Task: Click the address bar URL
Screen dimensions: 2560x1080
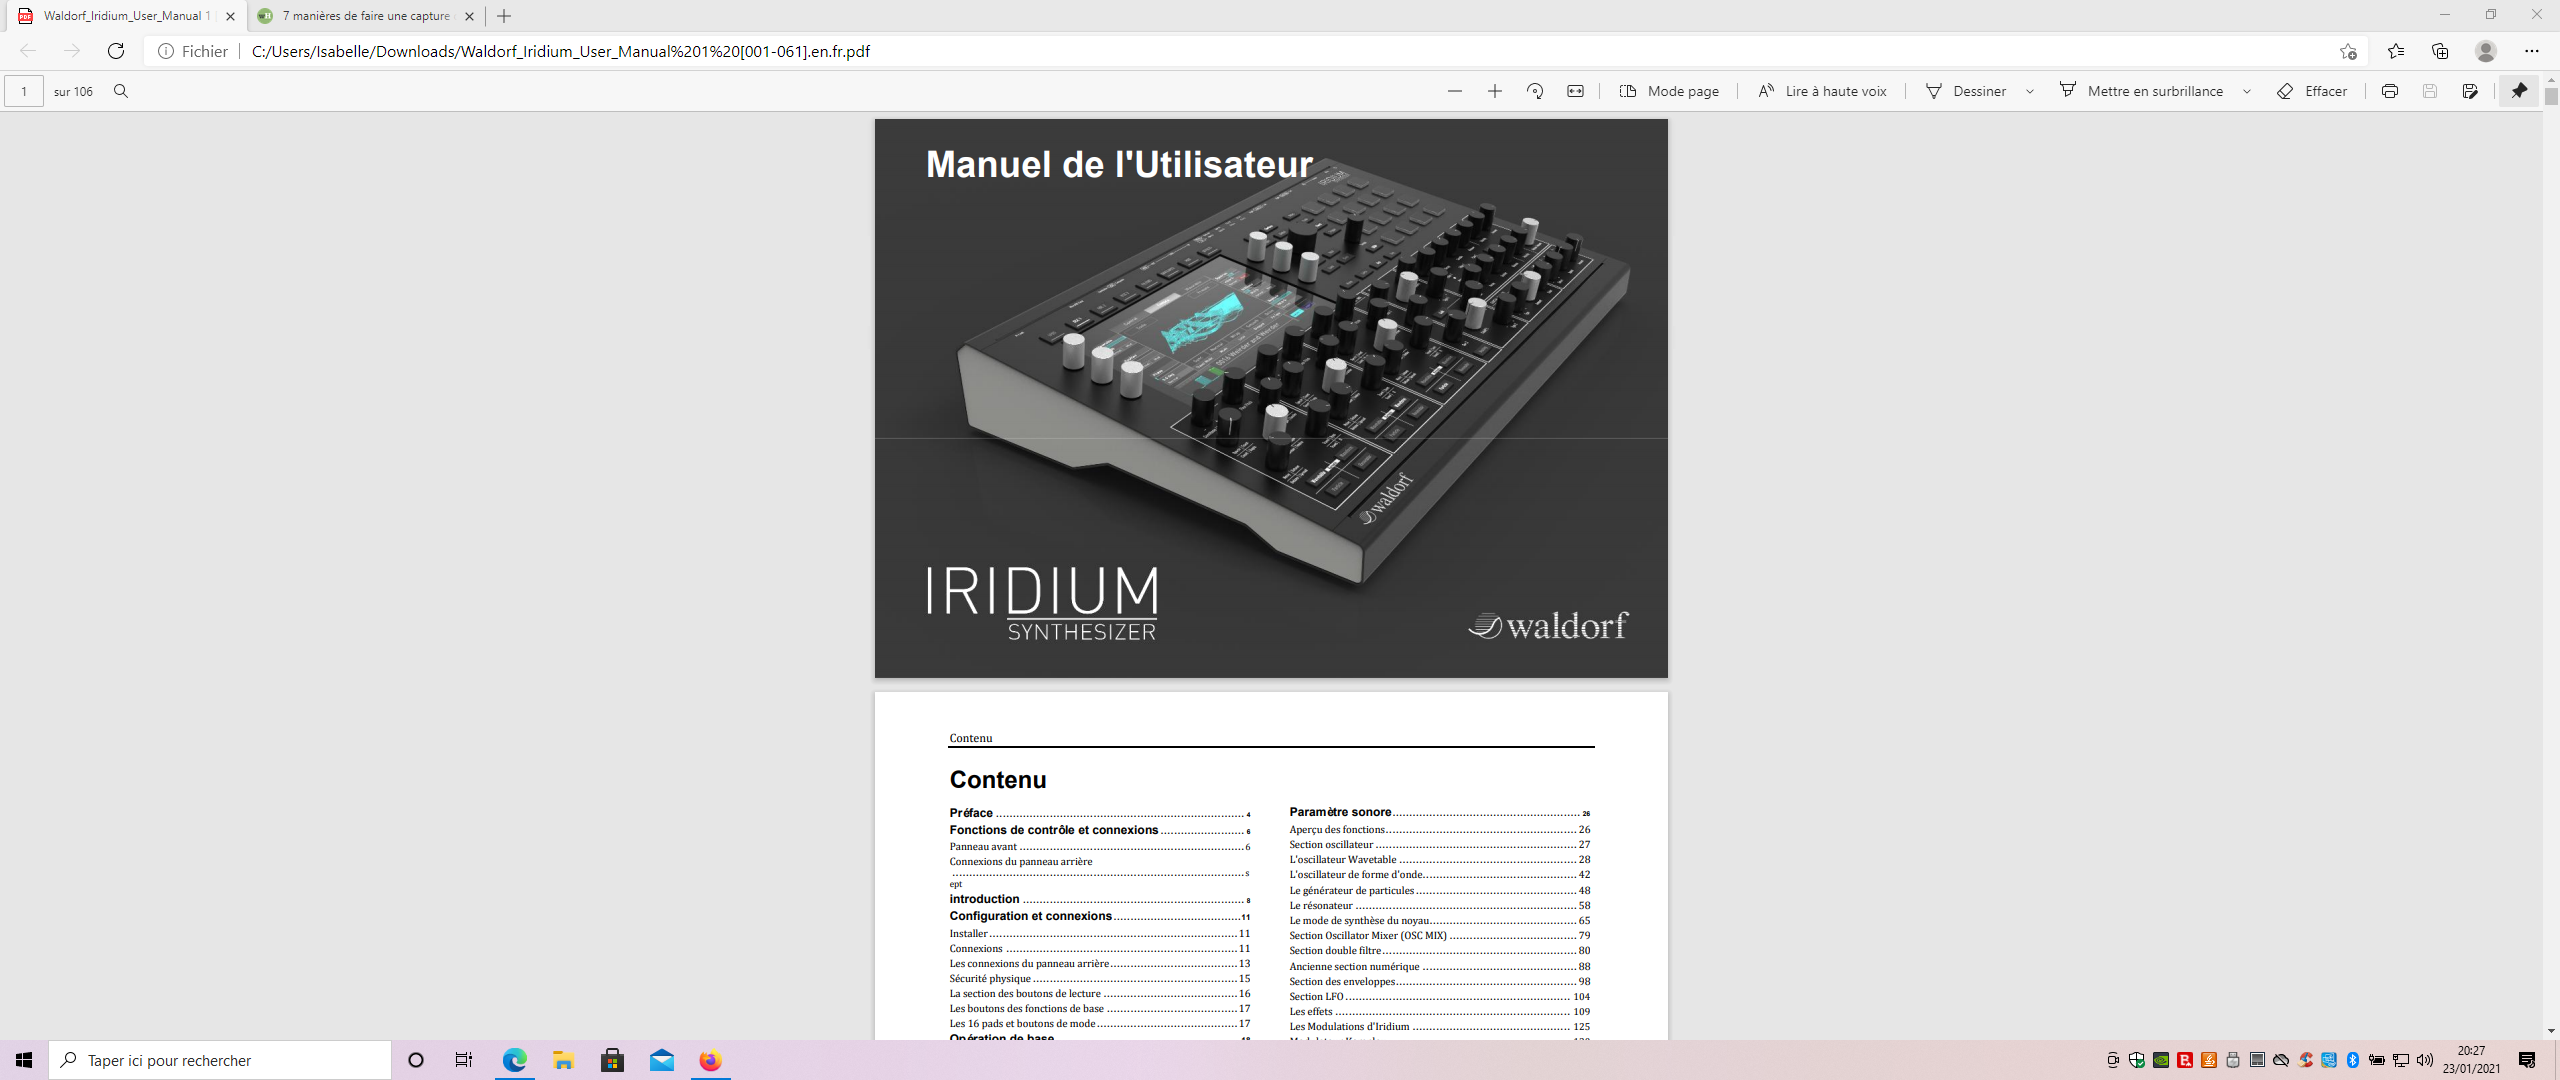Action: point(561,51)
